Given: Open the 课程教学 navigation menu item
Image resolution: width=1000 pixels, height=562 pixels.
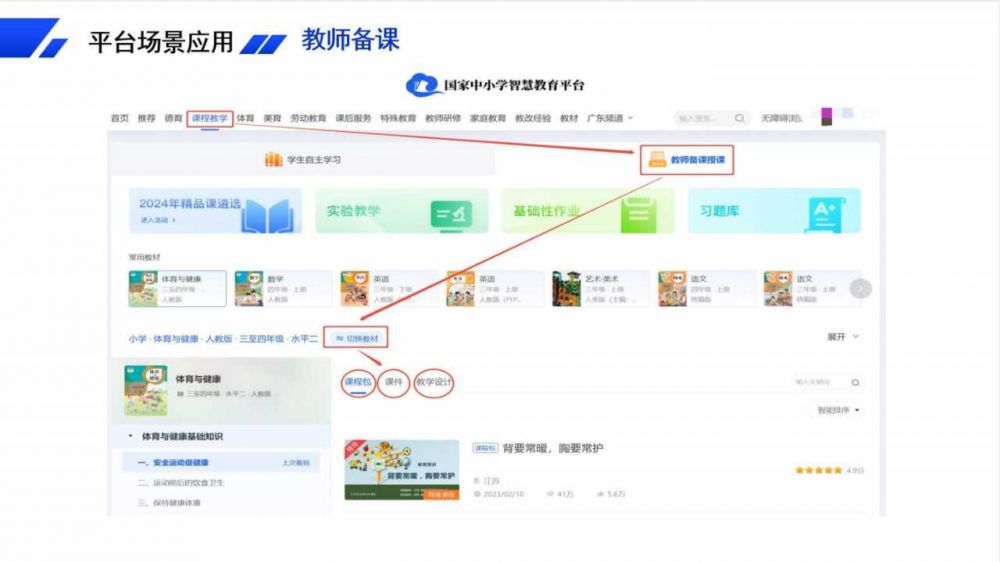Looking at the screenshot, I should coord(210,118).
